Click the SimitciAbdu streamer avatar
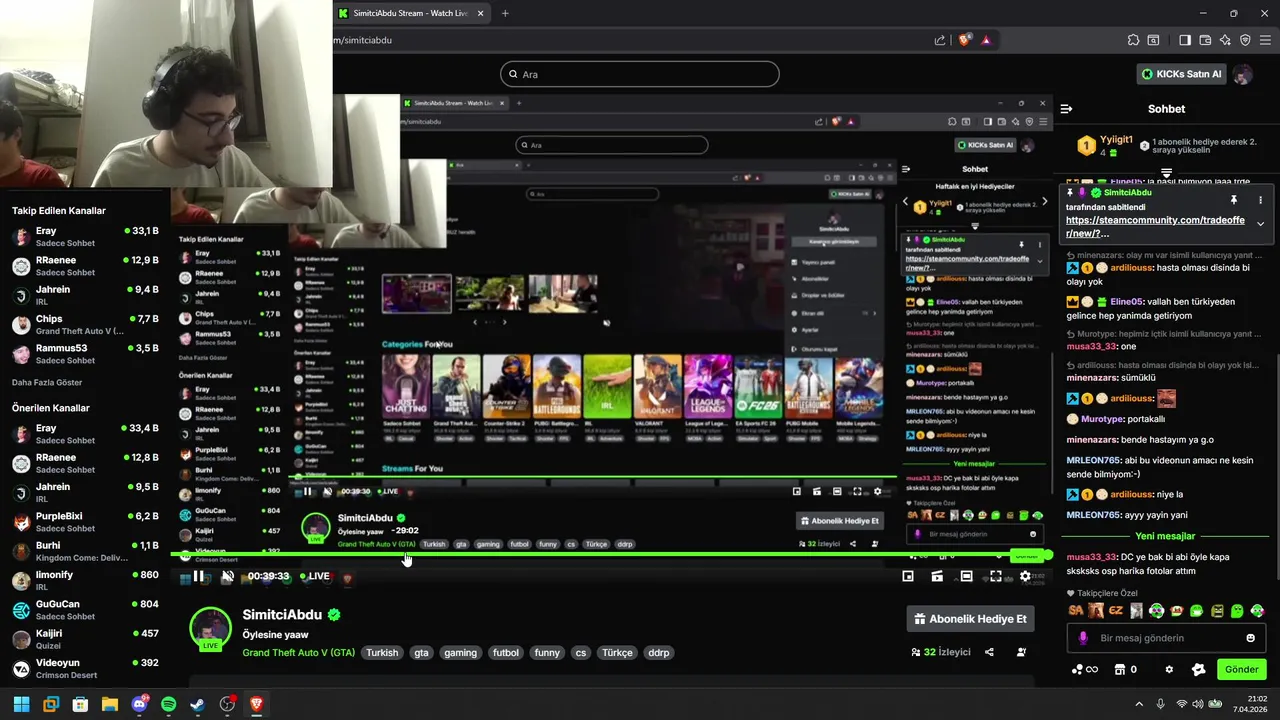This screenshot has height=720, width=1280. pos(210,628)
